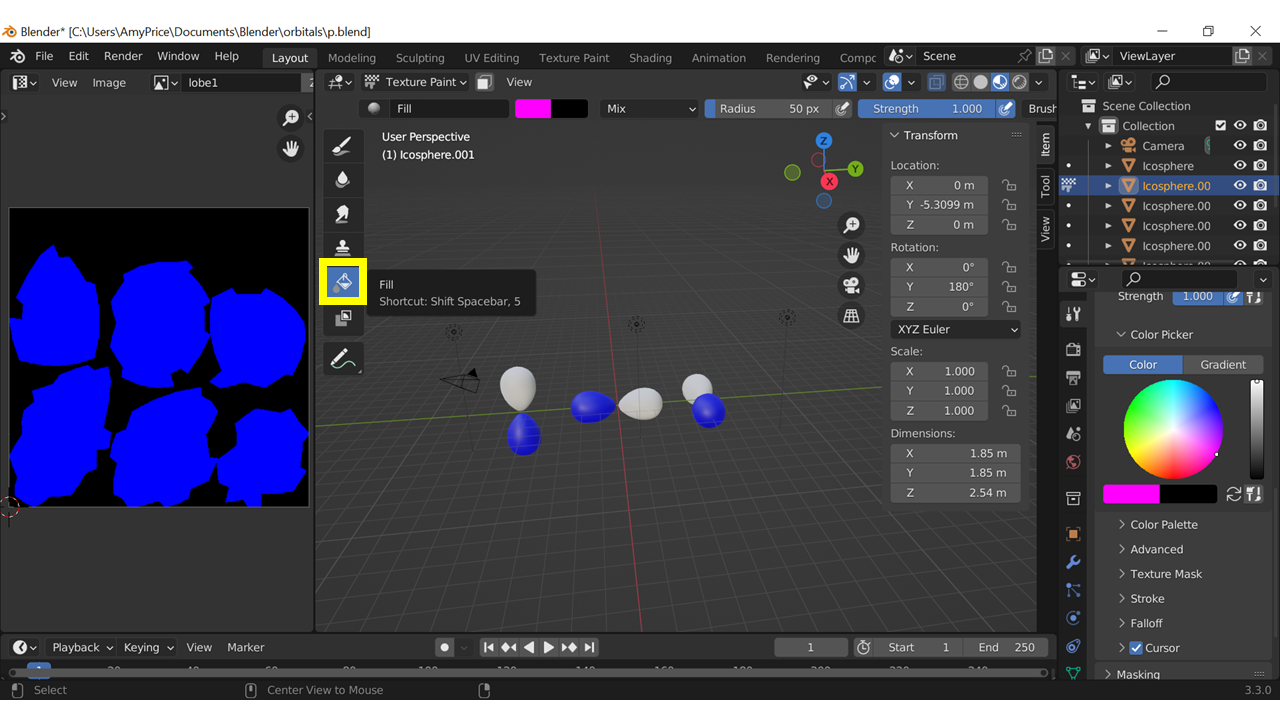The height and width of the screenshot is (720, 1280).
Task: Select the Soften tool
Action: (x=342, y=179)
